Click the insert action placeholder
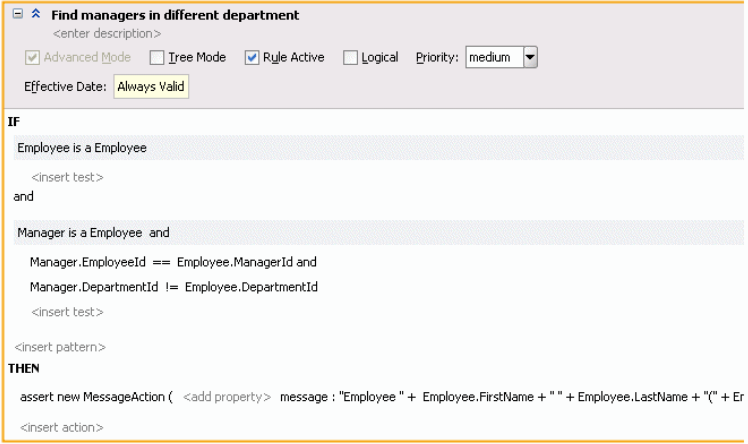The width and height of the screenshot is (748, 444). coord(62,428)
